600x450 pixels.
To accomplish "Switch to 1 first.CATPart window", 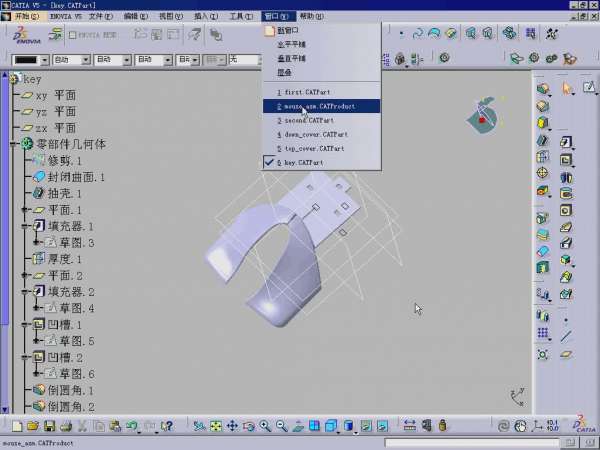I will [x=321, y=92].
